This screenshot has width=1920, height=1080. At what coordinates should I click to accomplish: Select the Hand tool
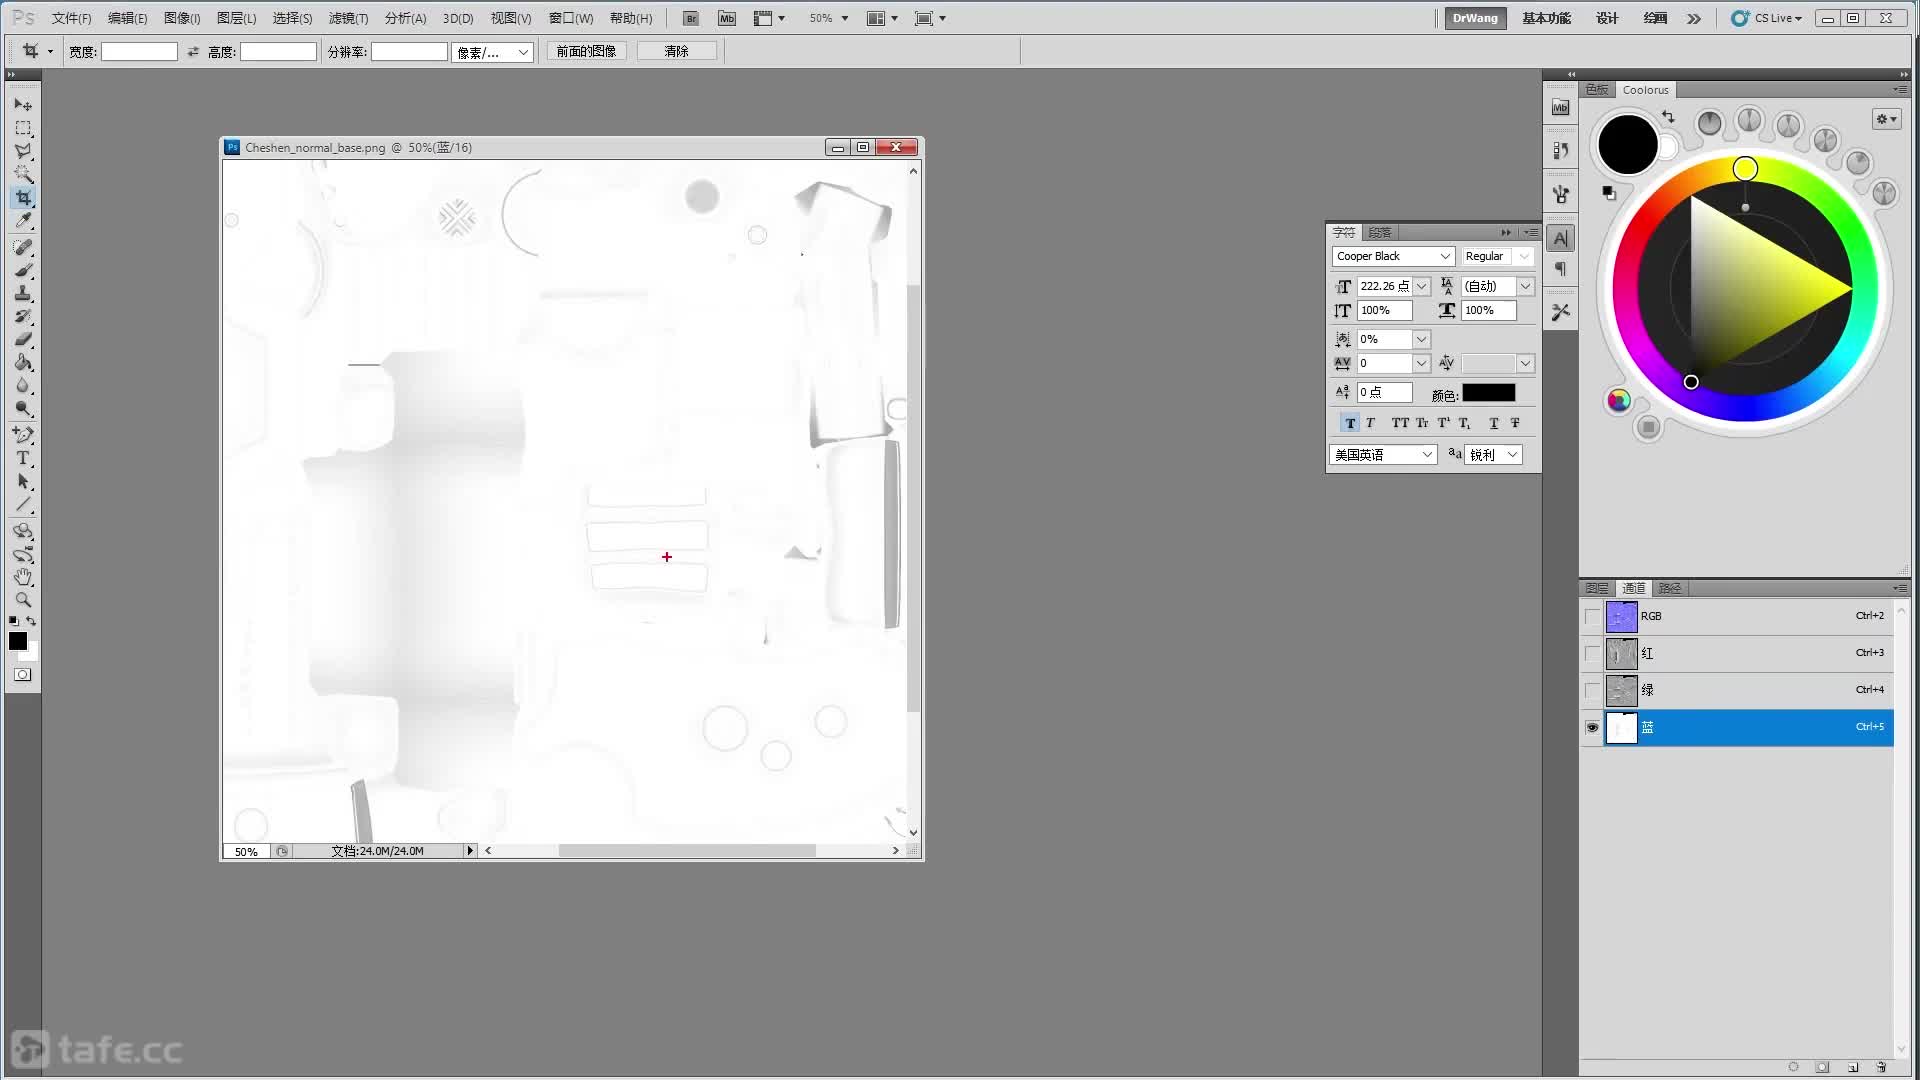click(x=23, y=577)
